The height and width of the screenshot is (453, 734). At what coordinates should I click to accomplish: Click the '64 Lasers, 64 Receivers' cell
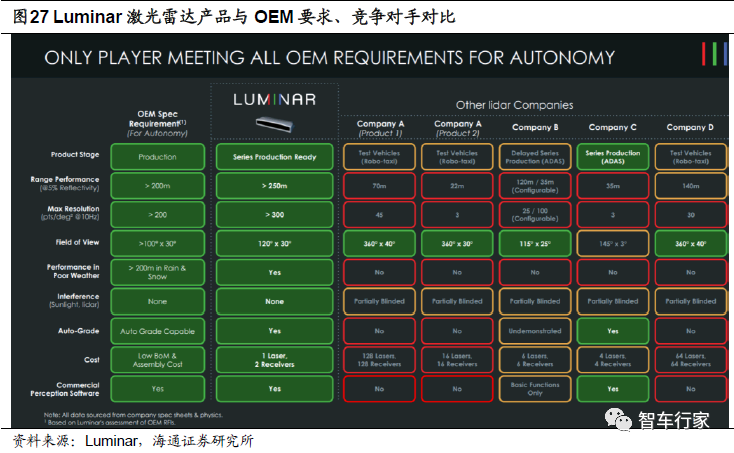(691, 360)
